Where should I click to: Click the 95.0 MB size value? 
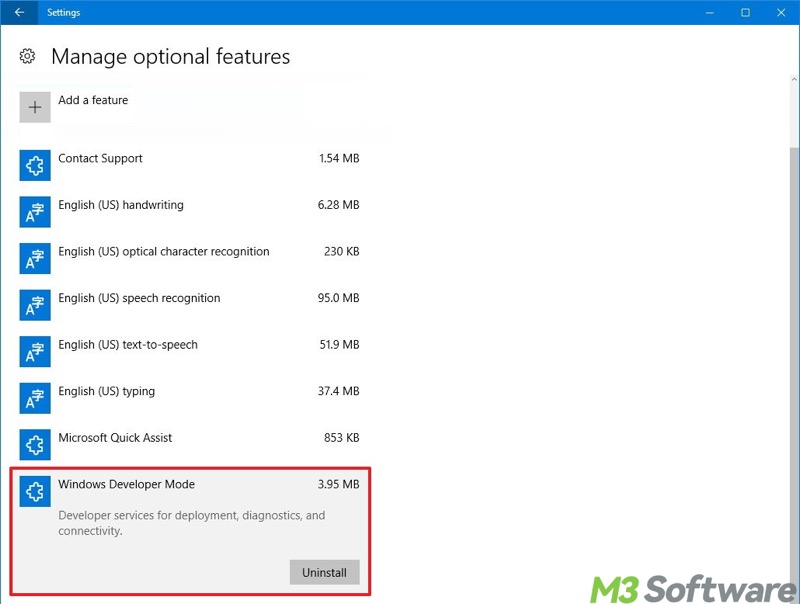(x=339, y=298)
